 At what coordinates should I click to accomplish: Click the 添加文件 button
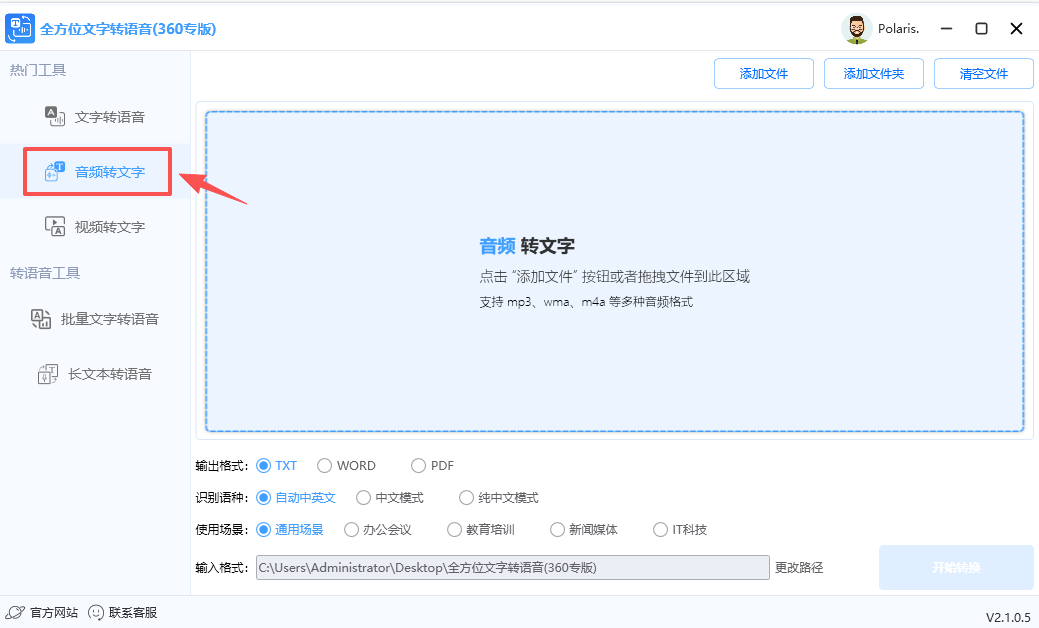click(763, 73)
